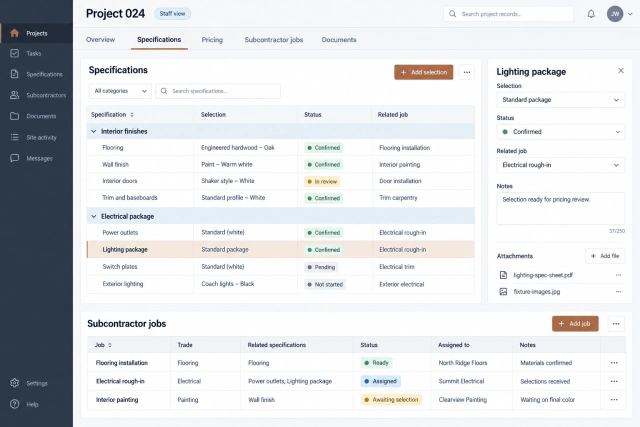This screenshot has width=640, height=427.
Task: Open options for lighting-spec-sheet.pdf attachment
Action: [618, 275]
